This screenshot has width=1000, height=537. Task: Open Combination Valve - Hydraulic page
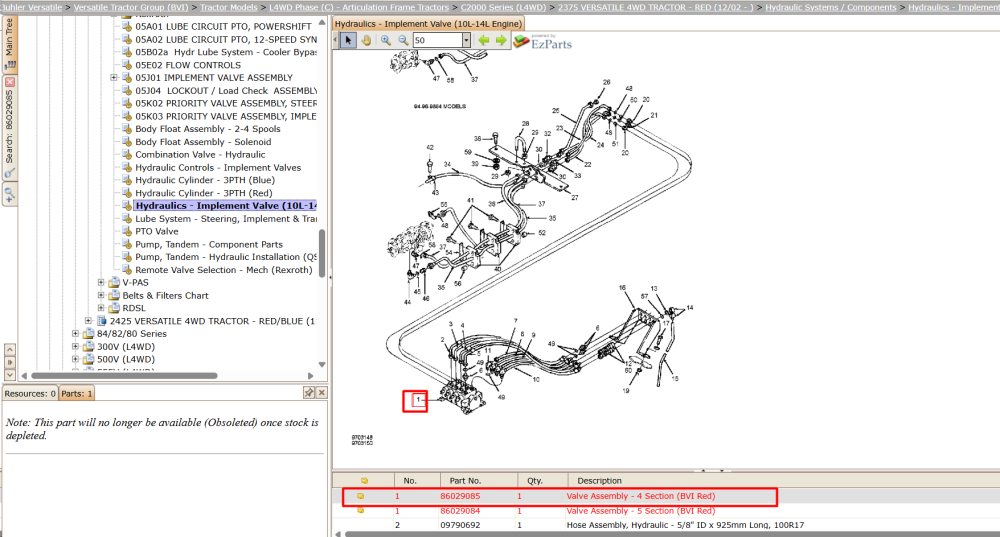click(x=200, y=155)
